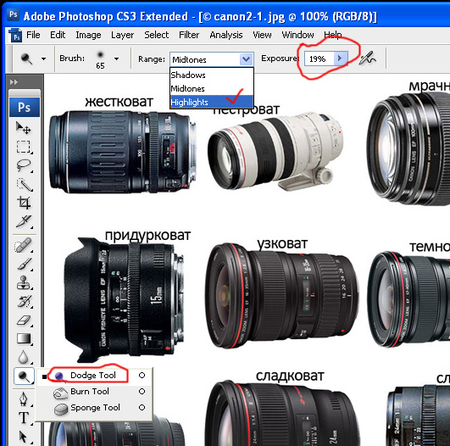
Task: Open the Filter menu
Action: [189, 35]
